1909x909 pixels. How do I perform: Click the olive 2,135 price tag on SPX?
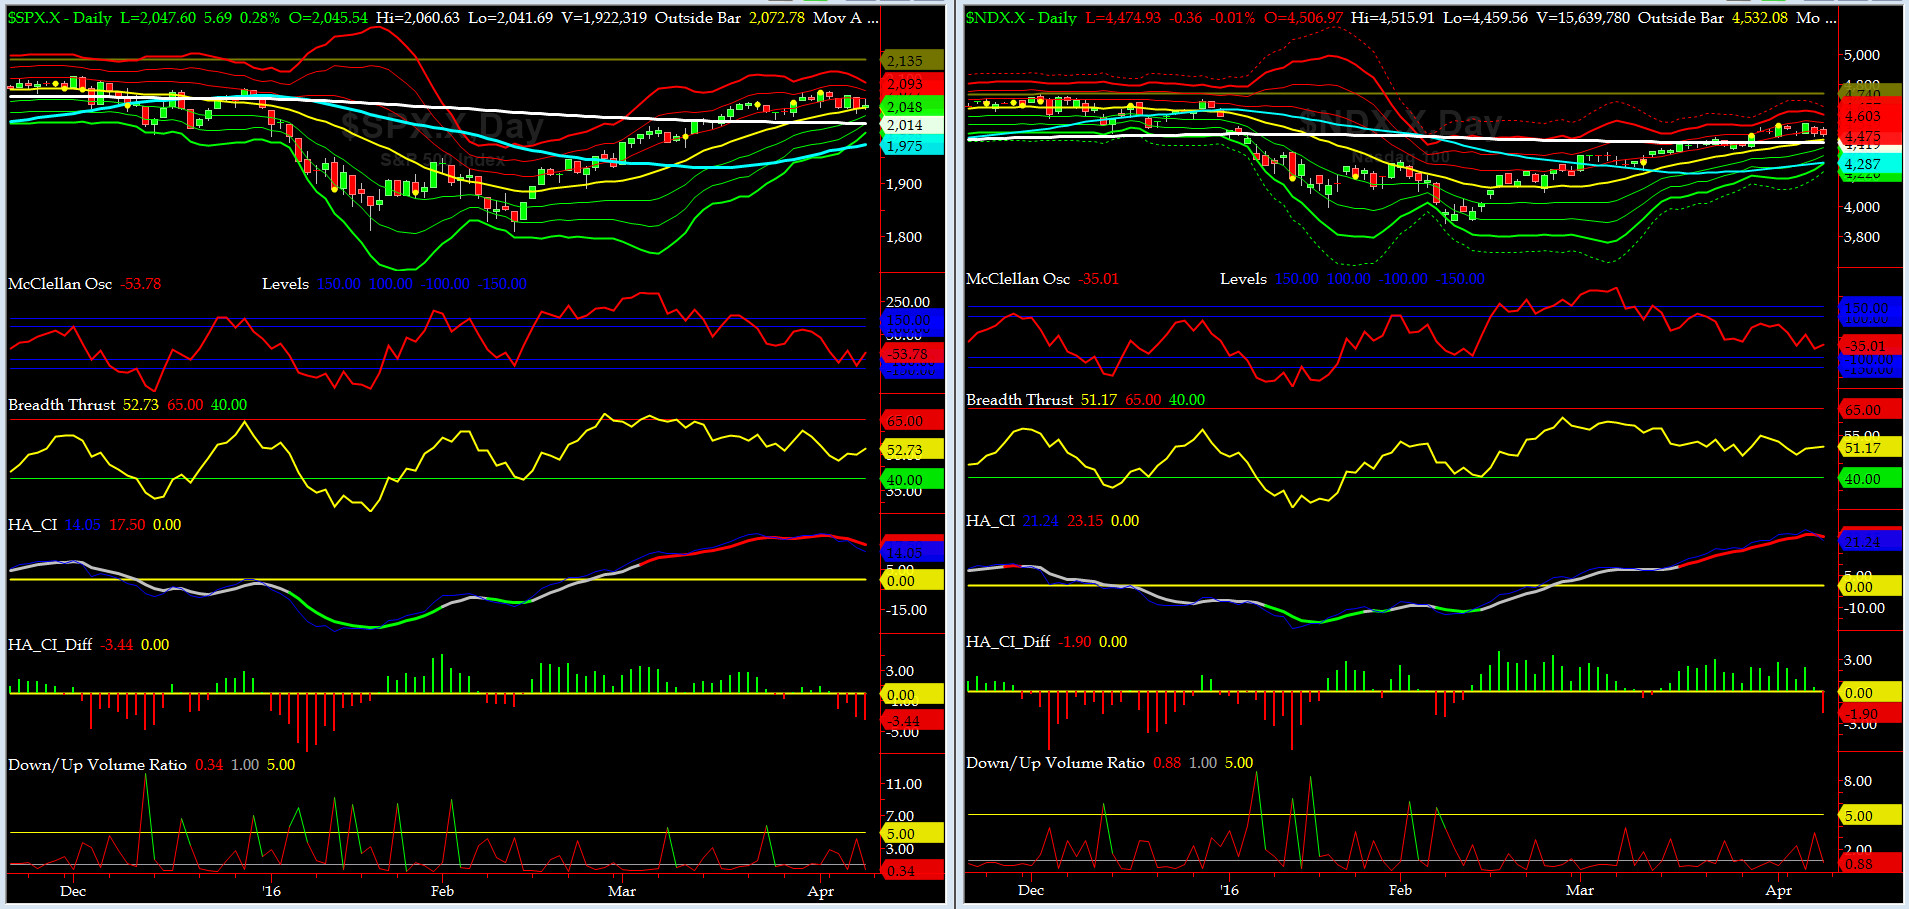click(911, 61)
